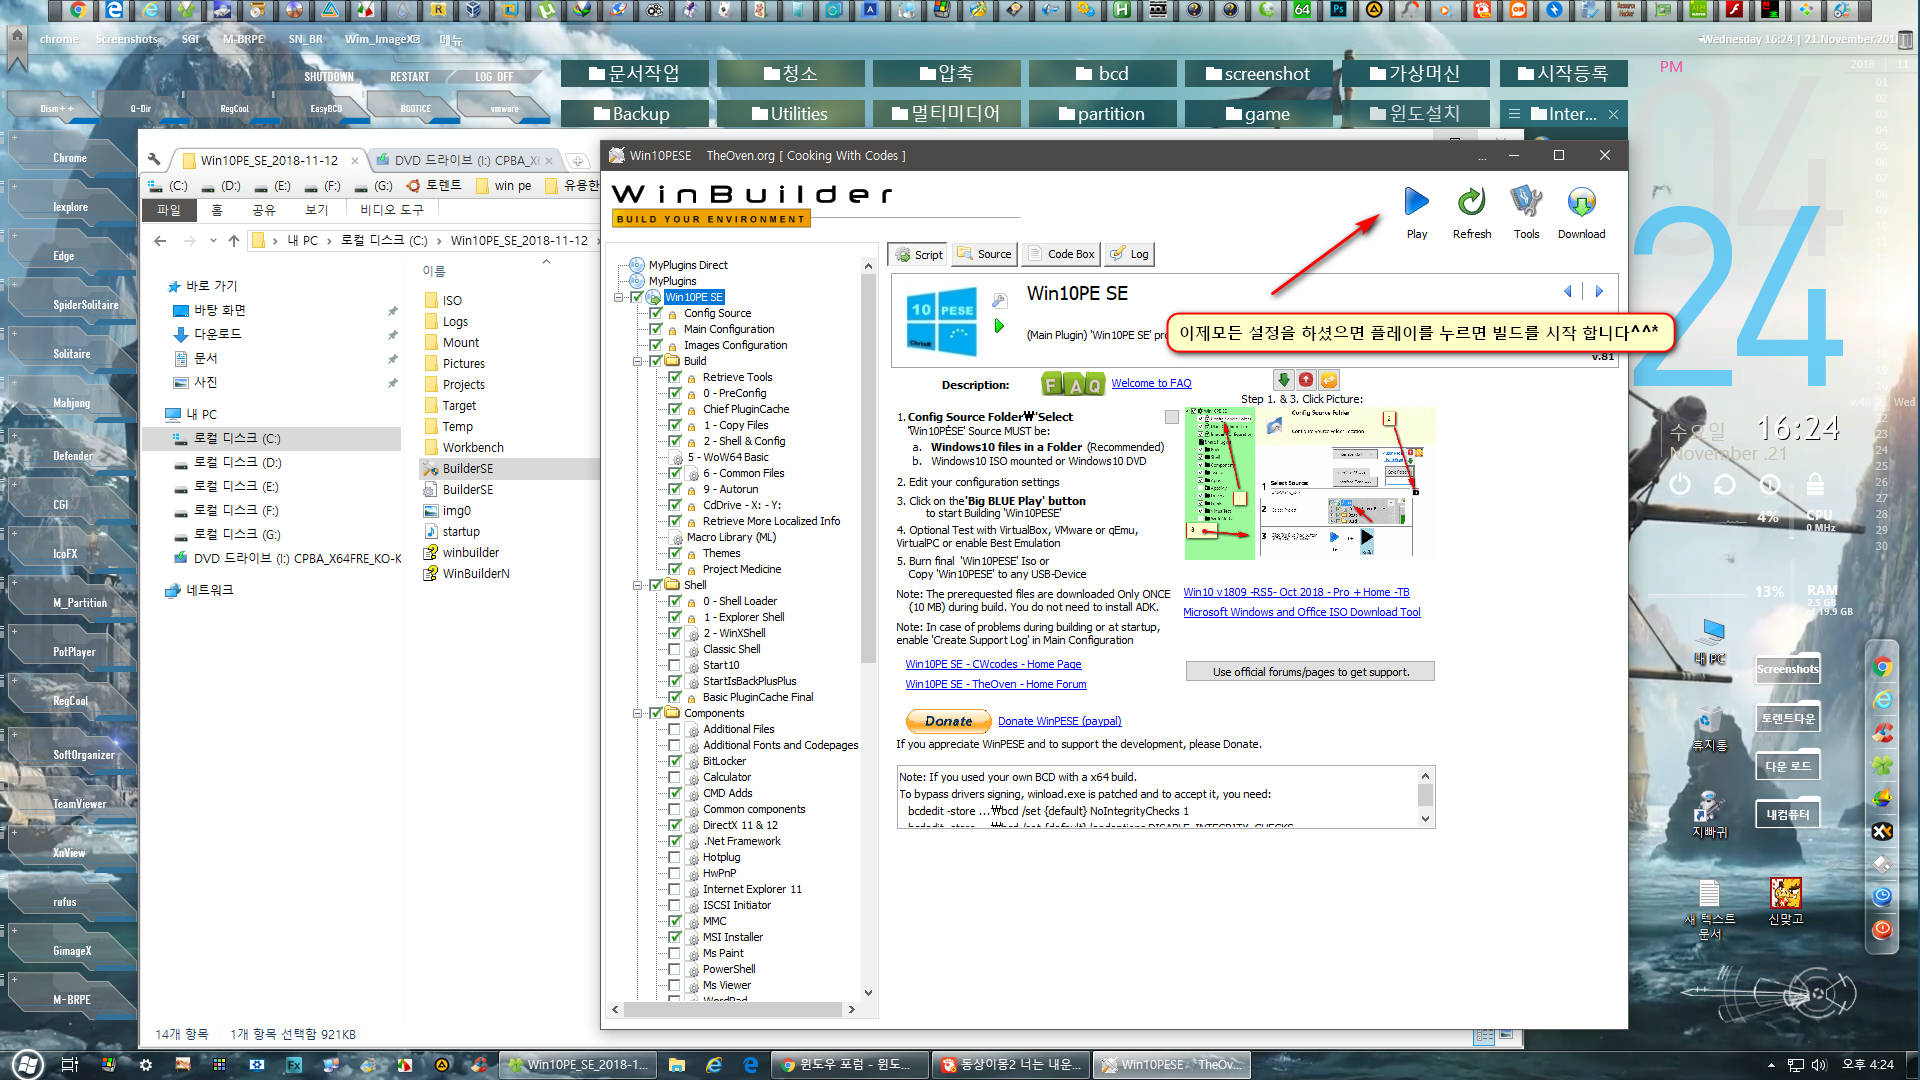1920x1080 pixels.
Task: Click the FAQ badge image
Action: click(x=1072, y=384)
